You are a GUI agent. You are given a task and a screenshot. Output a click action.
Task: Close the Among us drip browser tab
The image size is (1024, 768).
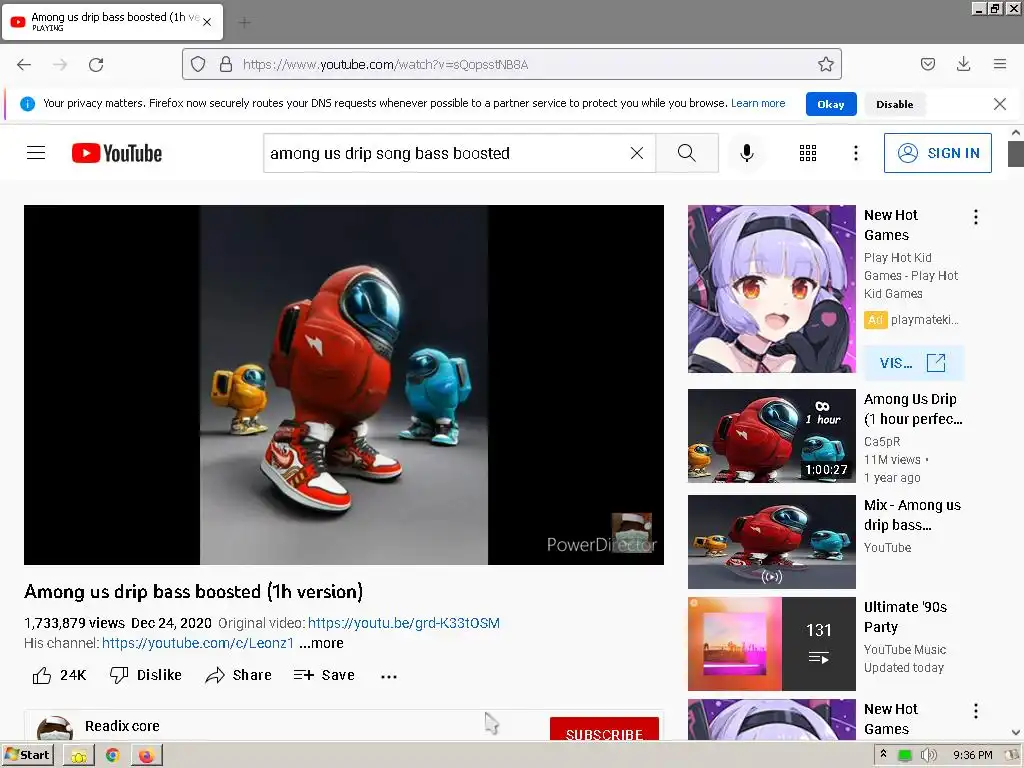point(207,22)
